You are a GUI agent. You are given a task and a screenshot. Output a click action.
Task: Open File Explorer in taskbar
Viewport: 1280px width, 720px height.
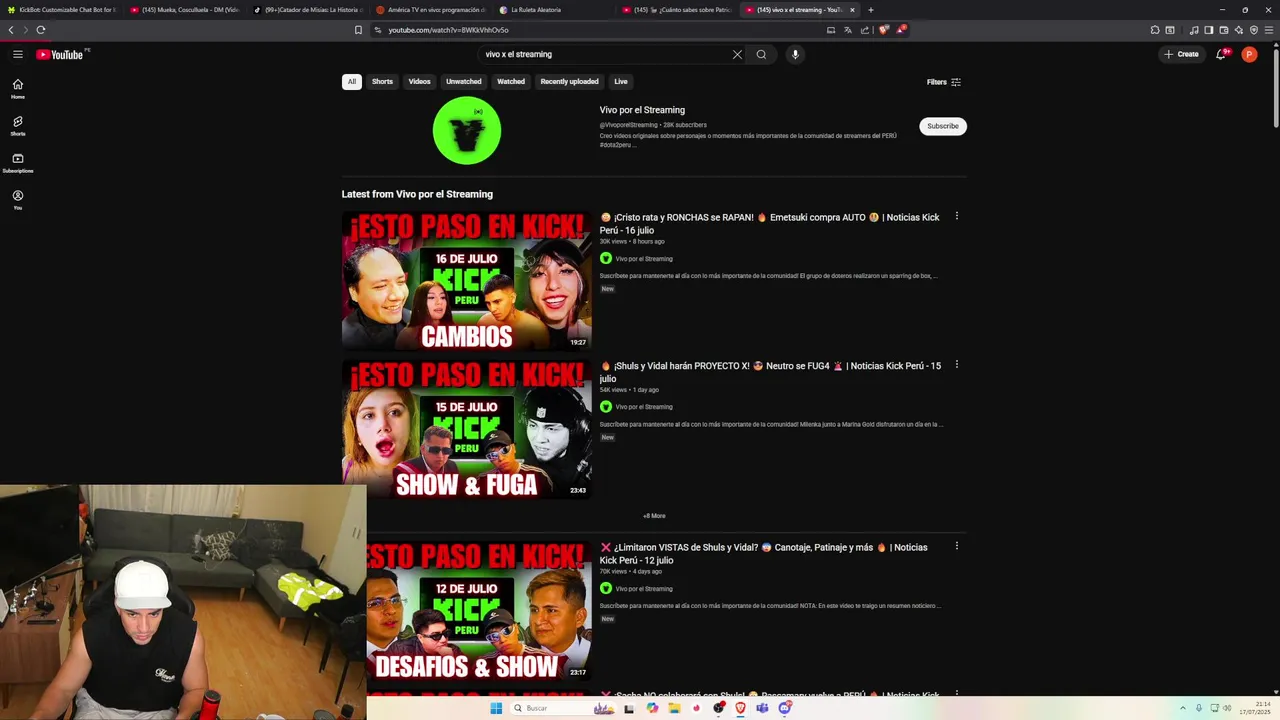tap(675, 708)
